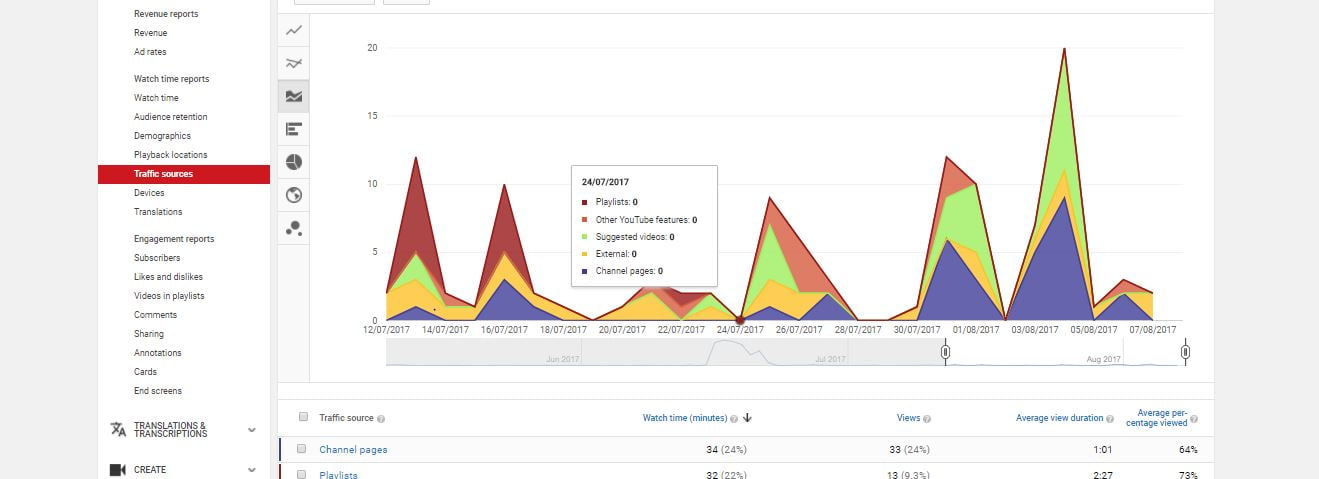Open Demographics report
Viewport: 1319px width, 479px height.
coord(162,136)
